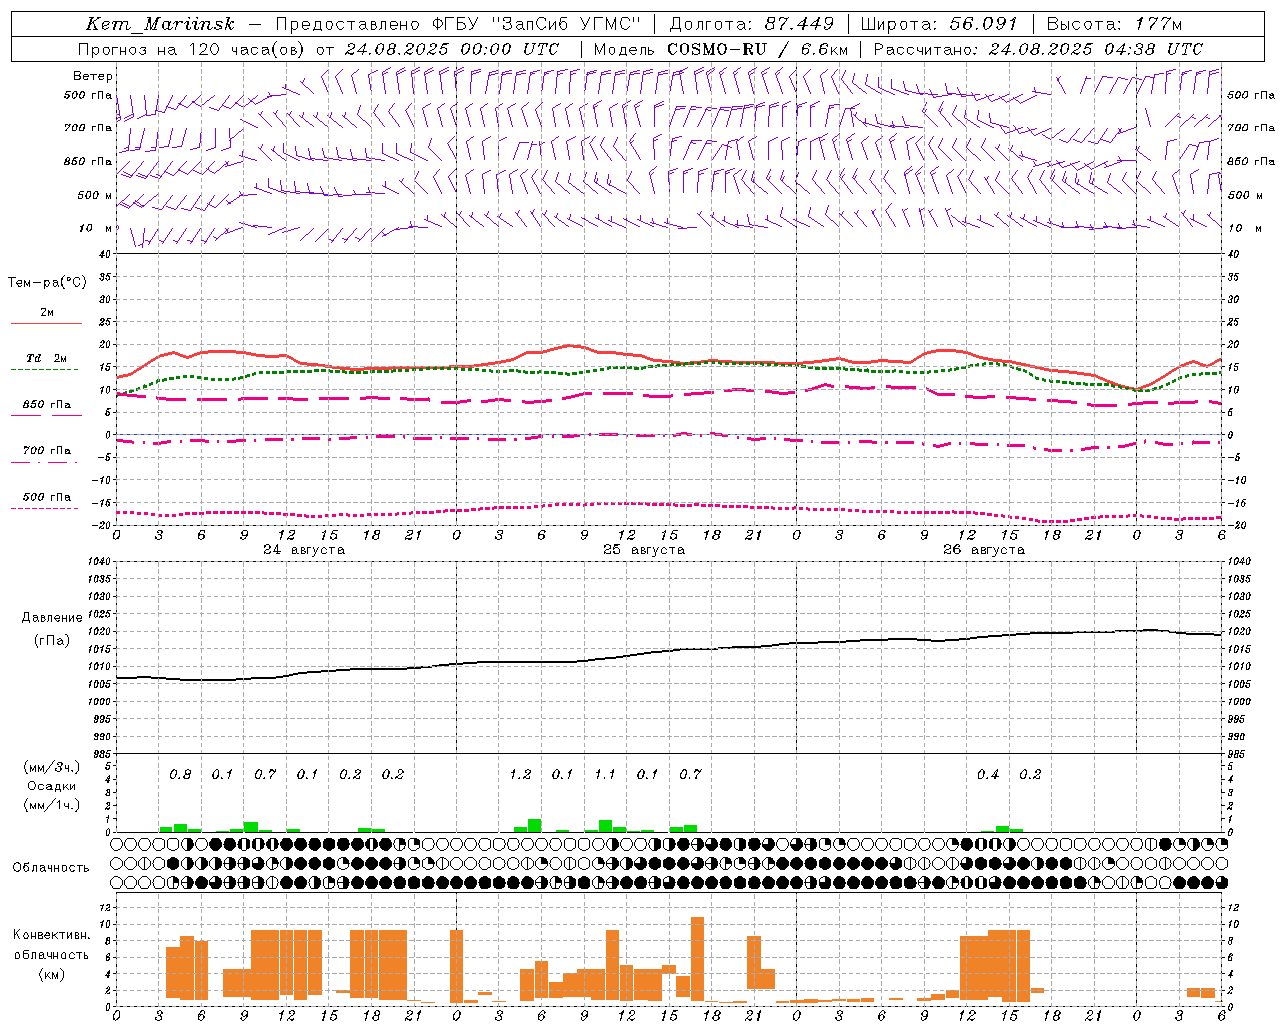Click the right-side '10 м' wind label
This screenshot has height=1024, width=1280.
point(1243,228)
